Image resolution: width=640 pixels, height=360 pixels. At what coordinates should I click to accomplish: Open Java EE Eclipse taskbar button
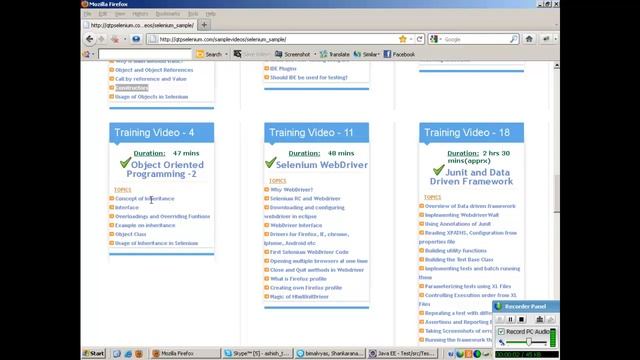pyautogui.click(x=402, y=353)
